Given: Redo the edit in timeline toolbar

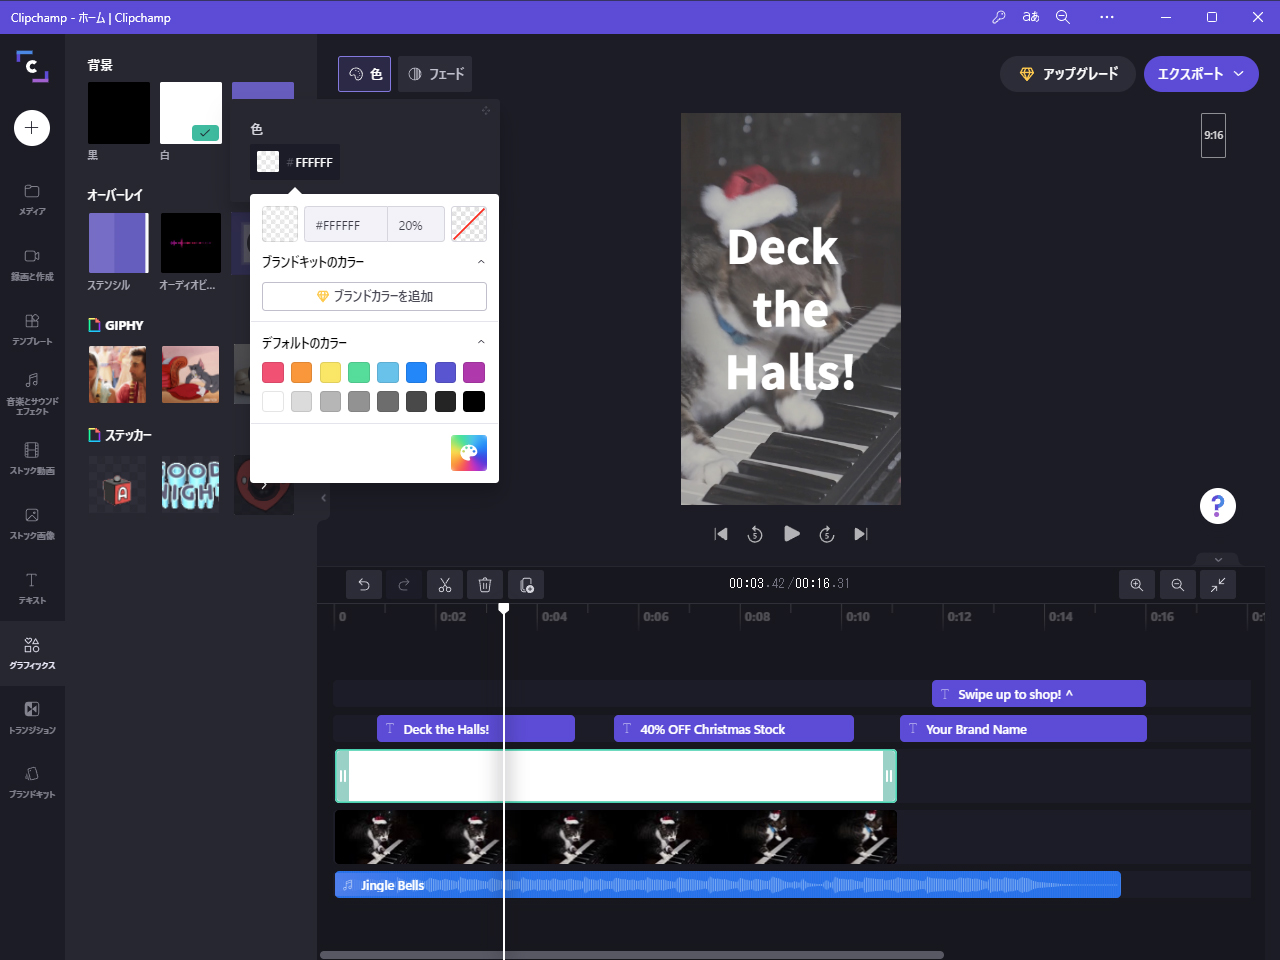Looking at the screenshot, I should tap(404, 585).
